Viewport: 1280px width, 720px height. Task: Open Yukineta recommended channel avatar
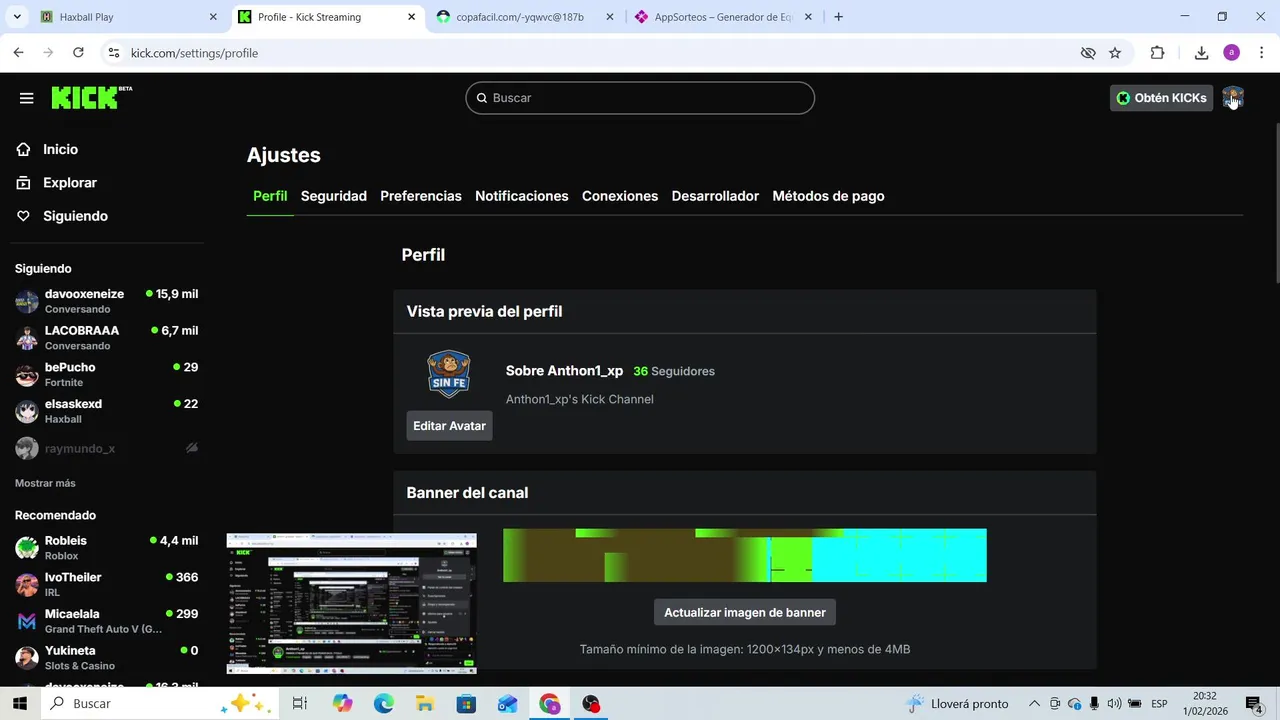pos(27,658)
